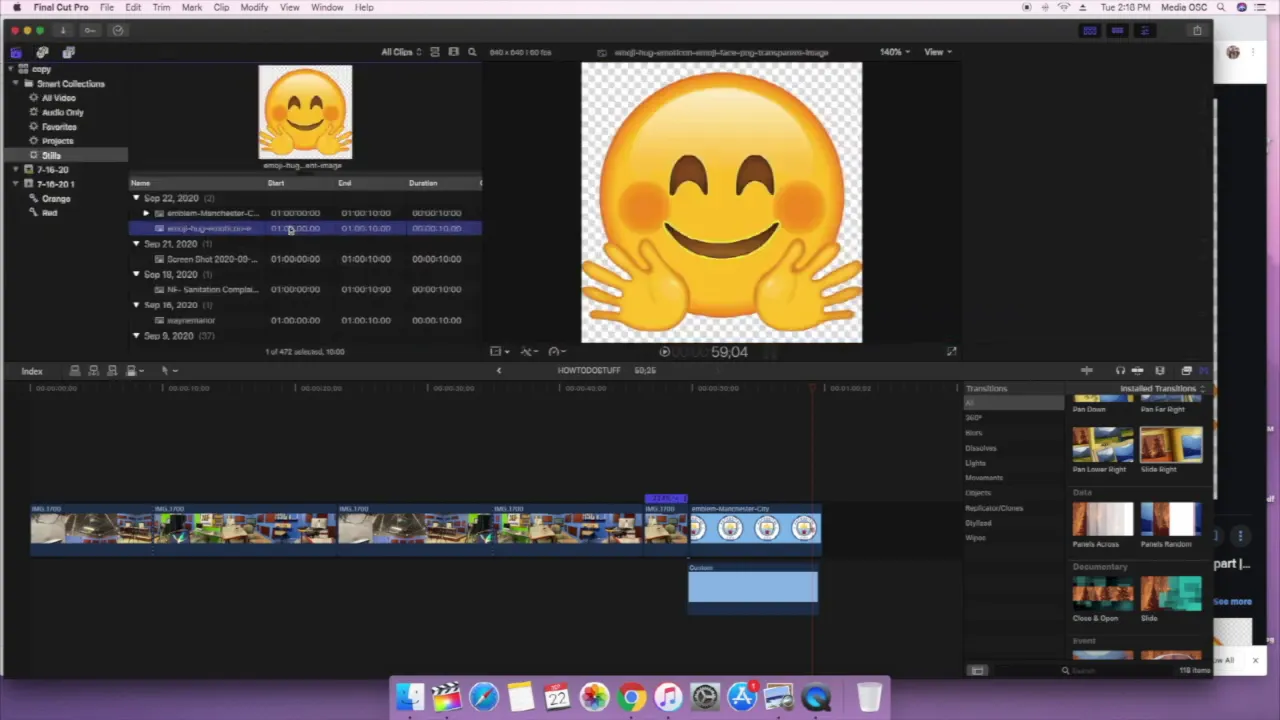The width and height of the screenshot is (1280, 720).
Task: Click the overwrite clip edit icon
Action: [133, 371]
